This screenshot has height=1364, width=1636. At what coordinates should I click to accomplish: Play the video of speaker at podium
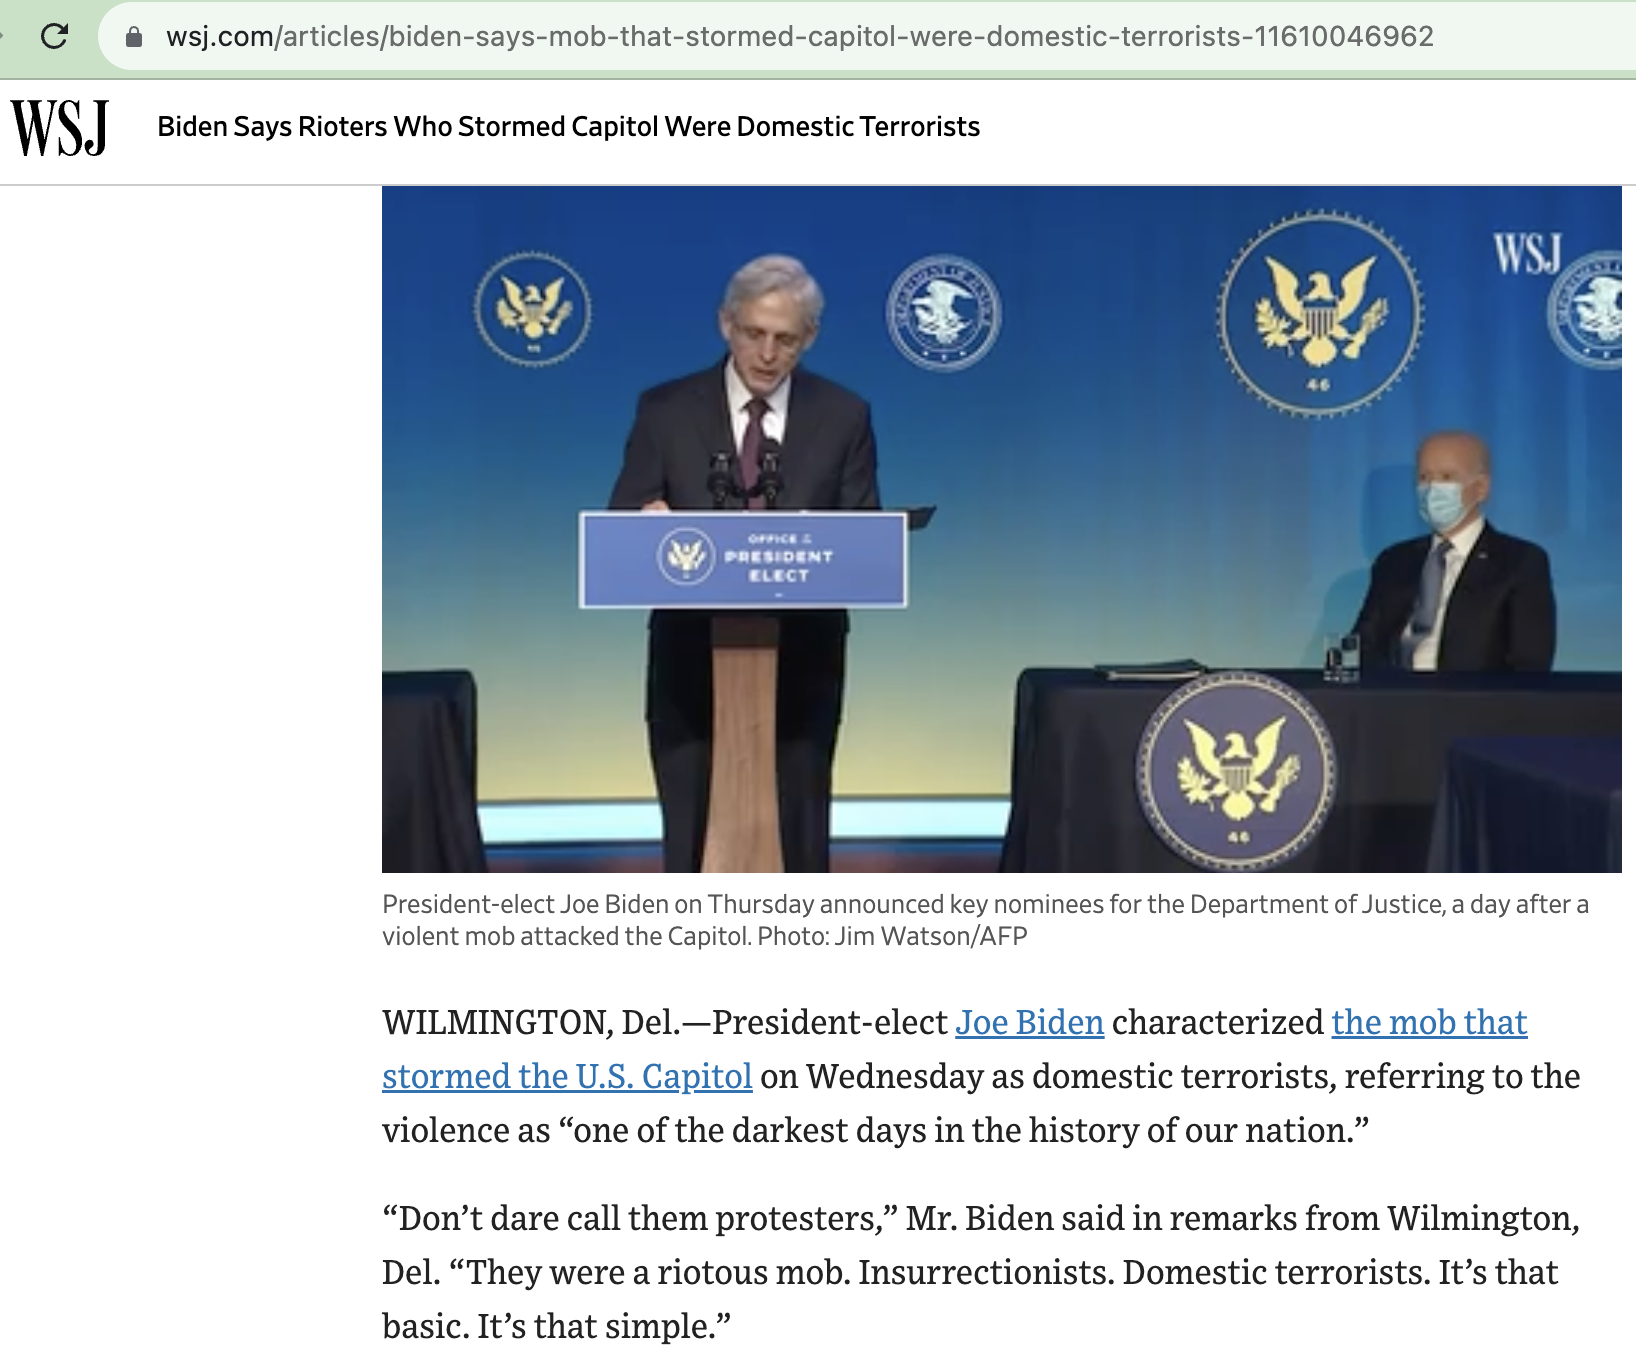tap(1001, 529)
